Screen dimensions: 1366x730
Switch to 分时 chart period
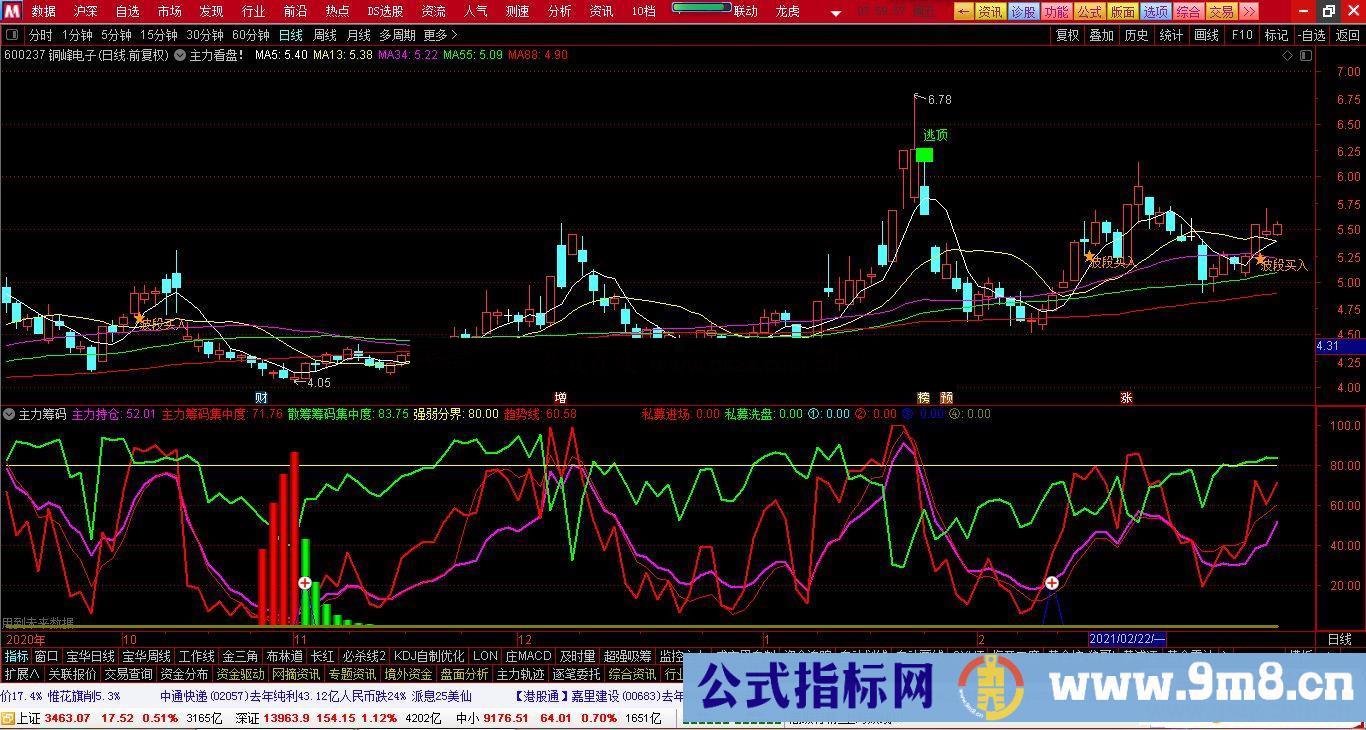(40, 35)
